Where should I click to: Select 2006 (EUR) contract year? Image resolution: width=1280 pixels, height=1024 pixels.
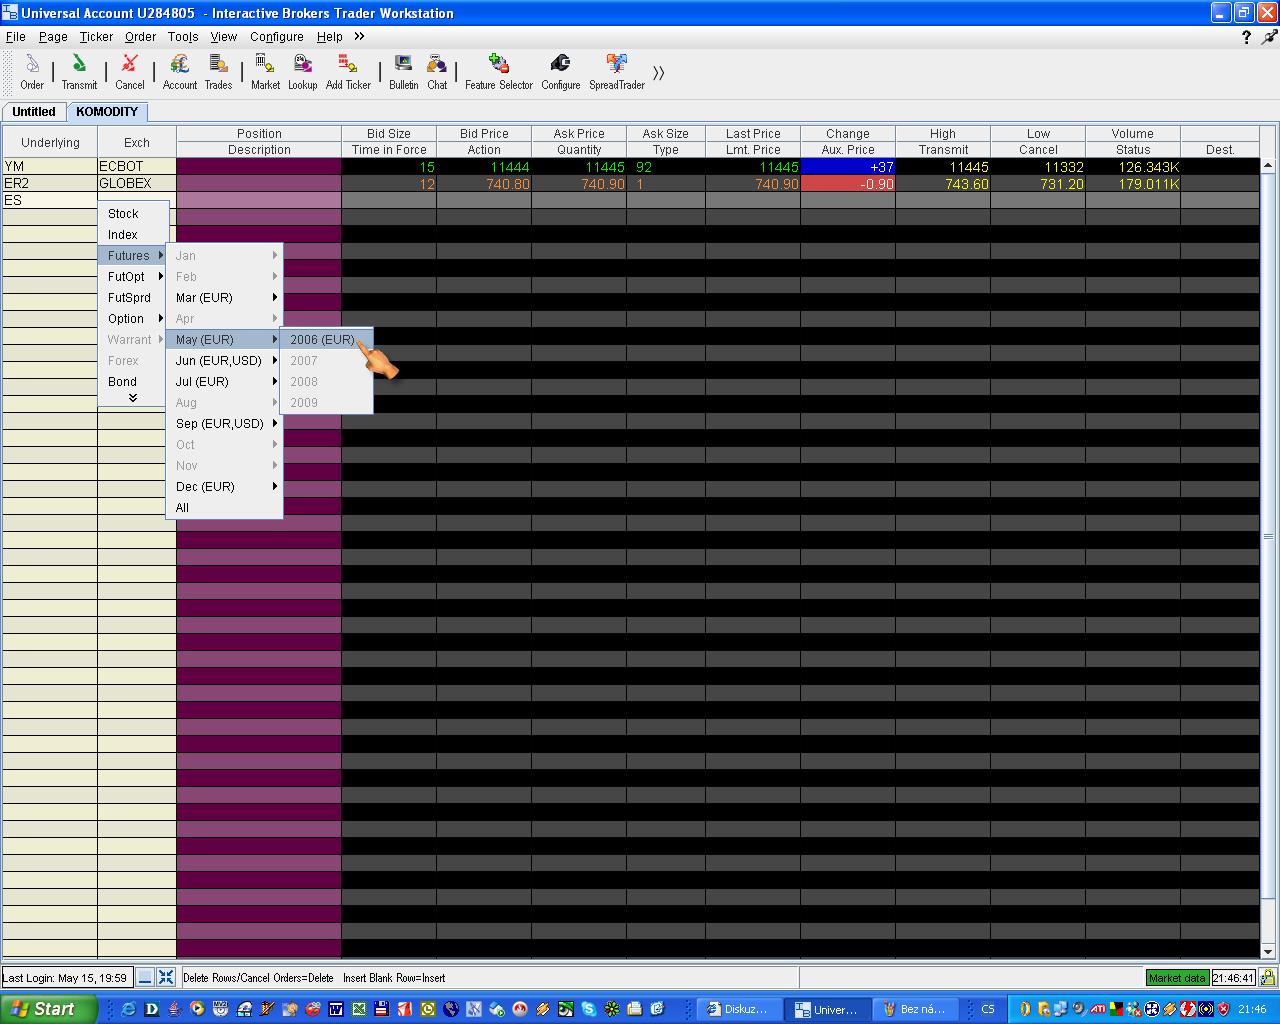tap(326, 340)
